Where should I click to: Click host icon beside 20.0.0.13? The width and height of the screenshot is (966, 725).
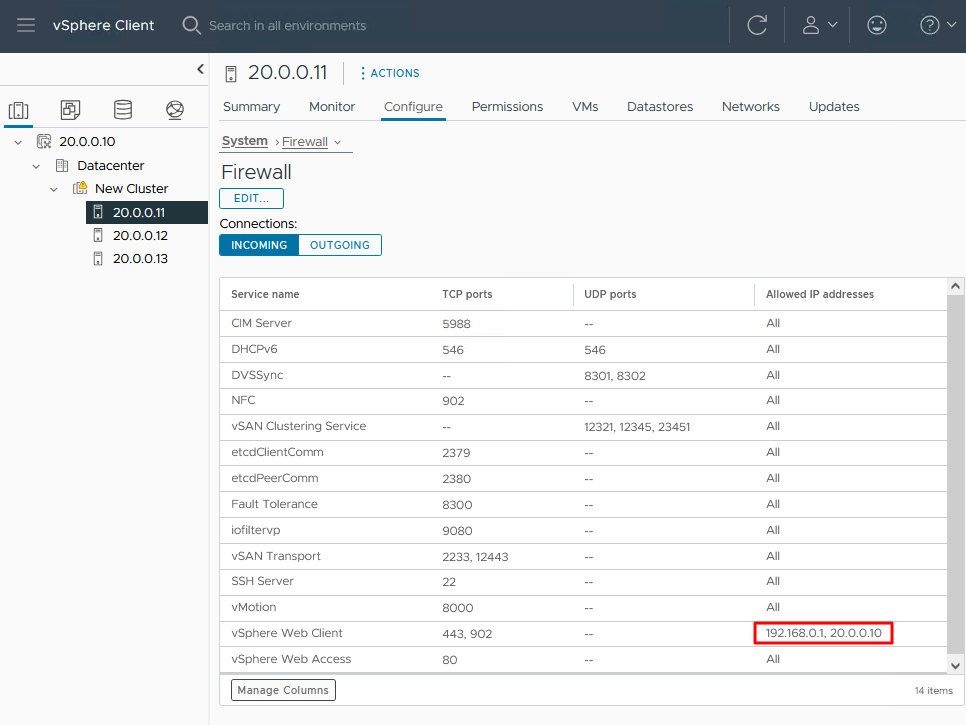(x=97, y=259)
